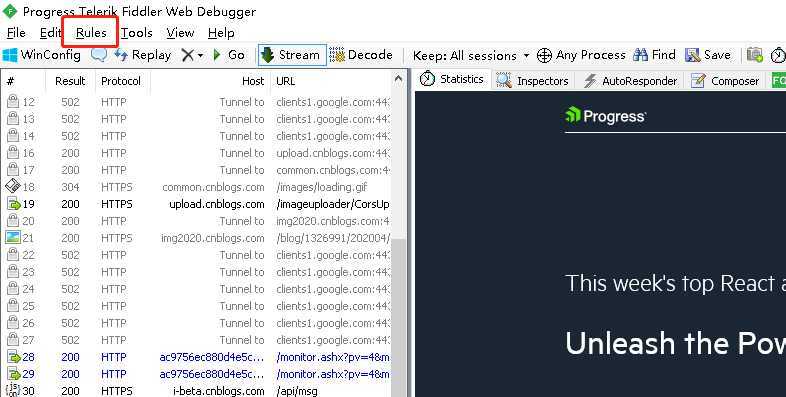786x397 pixels.
Task: Click the session list scroll-up arrow
Action: point(399,79)
